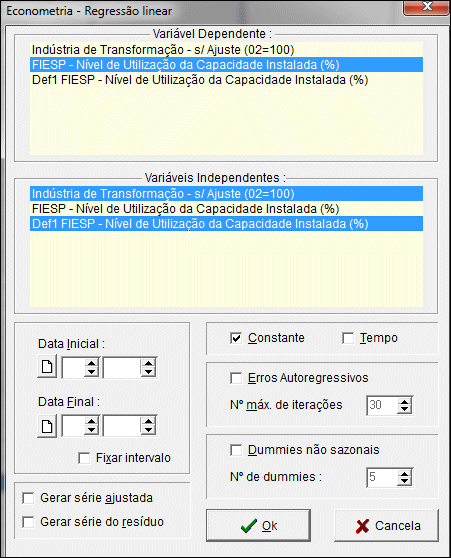Open the calendar icon for Data Final
Image resolution: width=451 pixels, height=558 pixels.
tap(47, 426)
